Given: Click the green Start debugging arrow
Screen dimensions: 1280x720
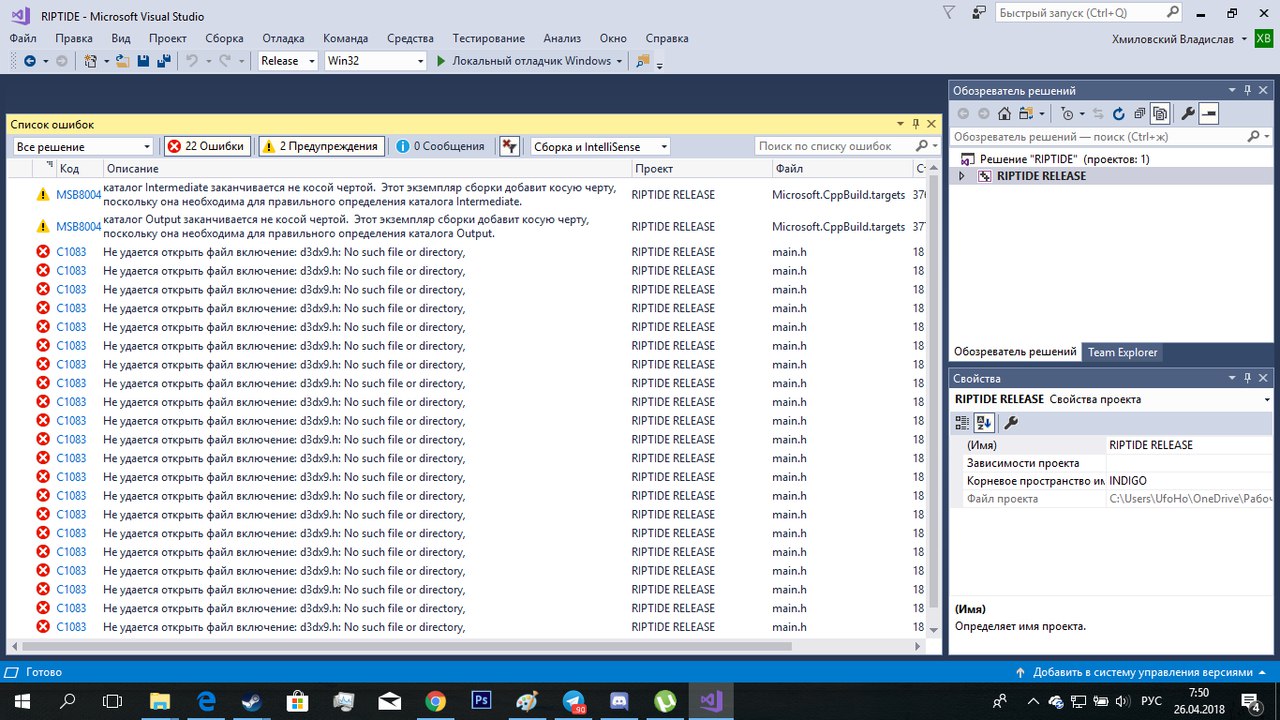Looking at the screenshot, I should point(441,61).
